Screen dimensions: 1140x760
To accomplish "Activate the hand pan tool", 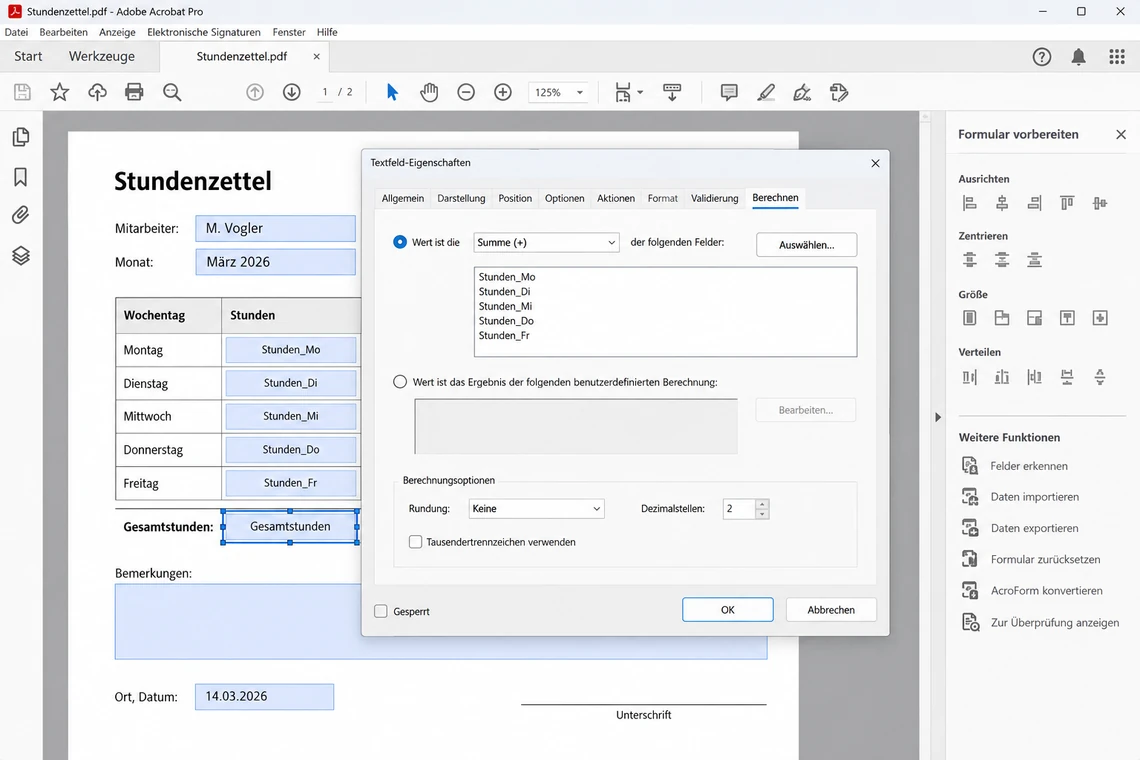I will [429, 92].
